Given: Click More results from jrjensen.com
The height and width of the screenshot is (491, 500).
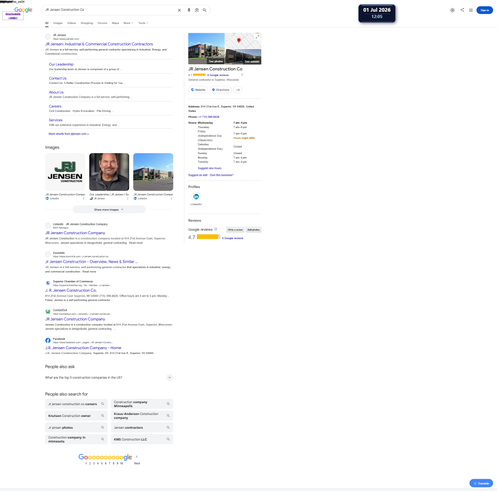Looking at the screenshot, I should [69, 134].
